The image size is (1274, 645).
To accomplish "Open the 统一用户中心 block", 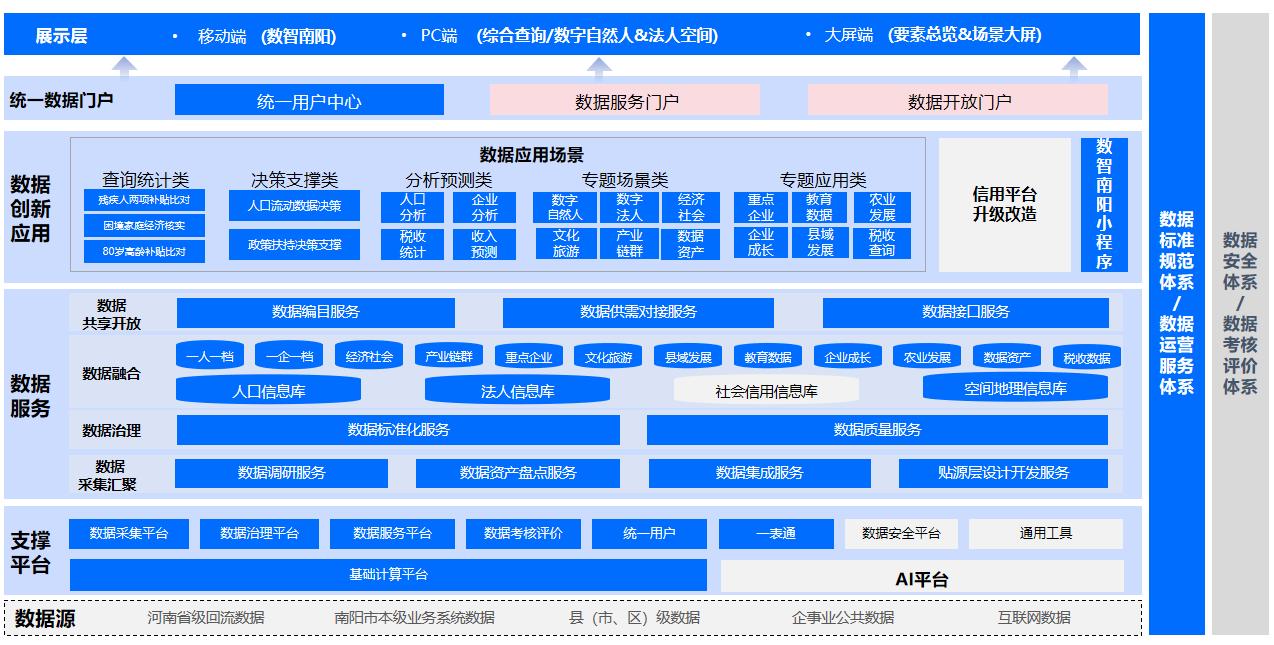I will pyautogui.click(x=309, y=100).
